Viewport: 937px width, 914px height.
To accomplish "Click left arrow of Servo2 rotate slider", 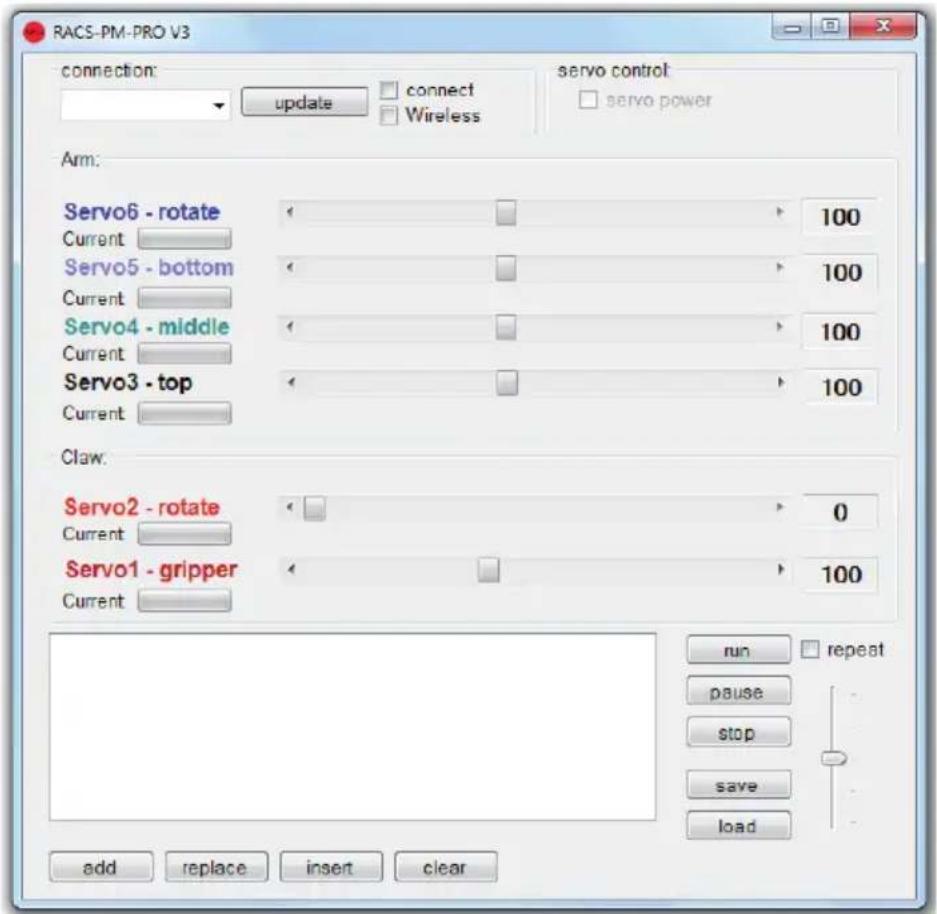I will point(290,508).
